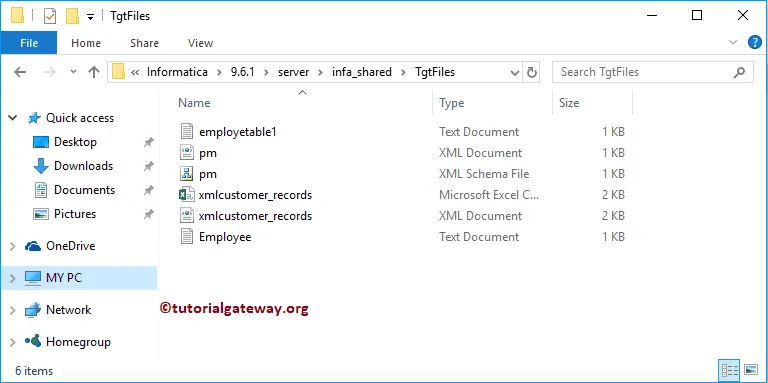Screen dimensions: 768x383
Task: Click TgtFiles in the address path
Action: point(435,72)
